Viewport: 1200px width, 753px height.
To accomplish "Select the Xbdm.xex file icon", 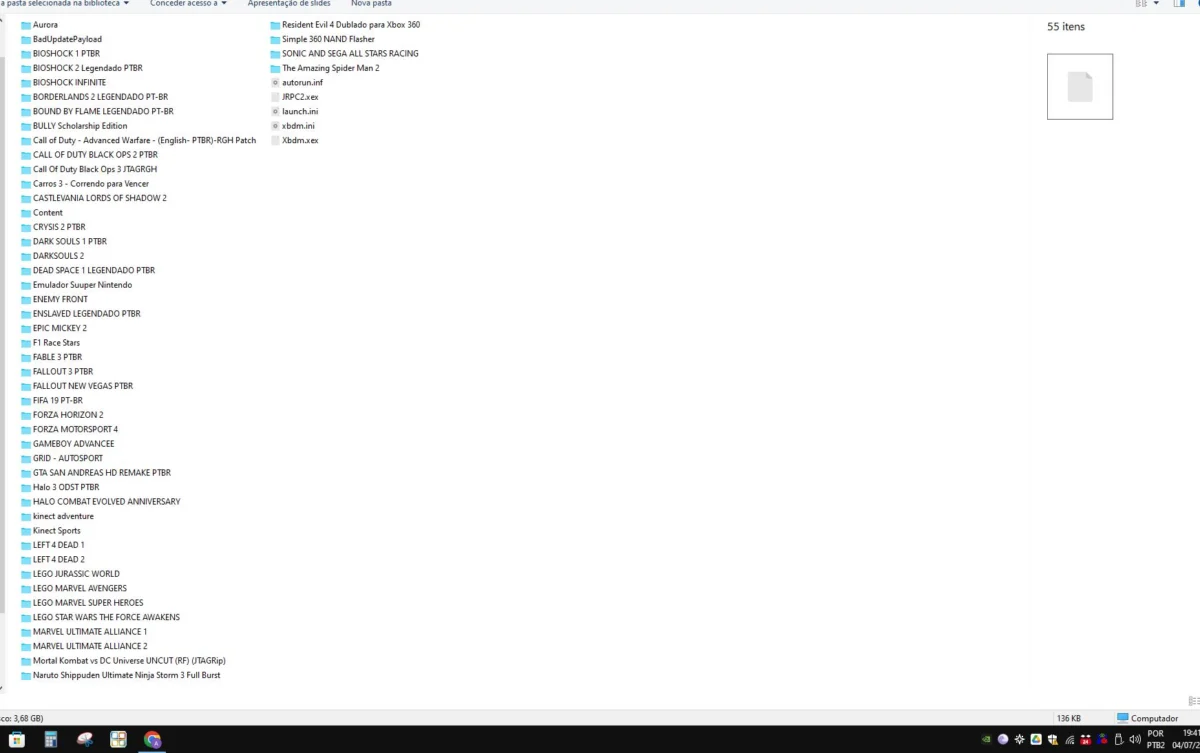I will tap(275, 141).
